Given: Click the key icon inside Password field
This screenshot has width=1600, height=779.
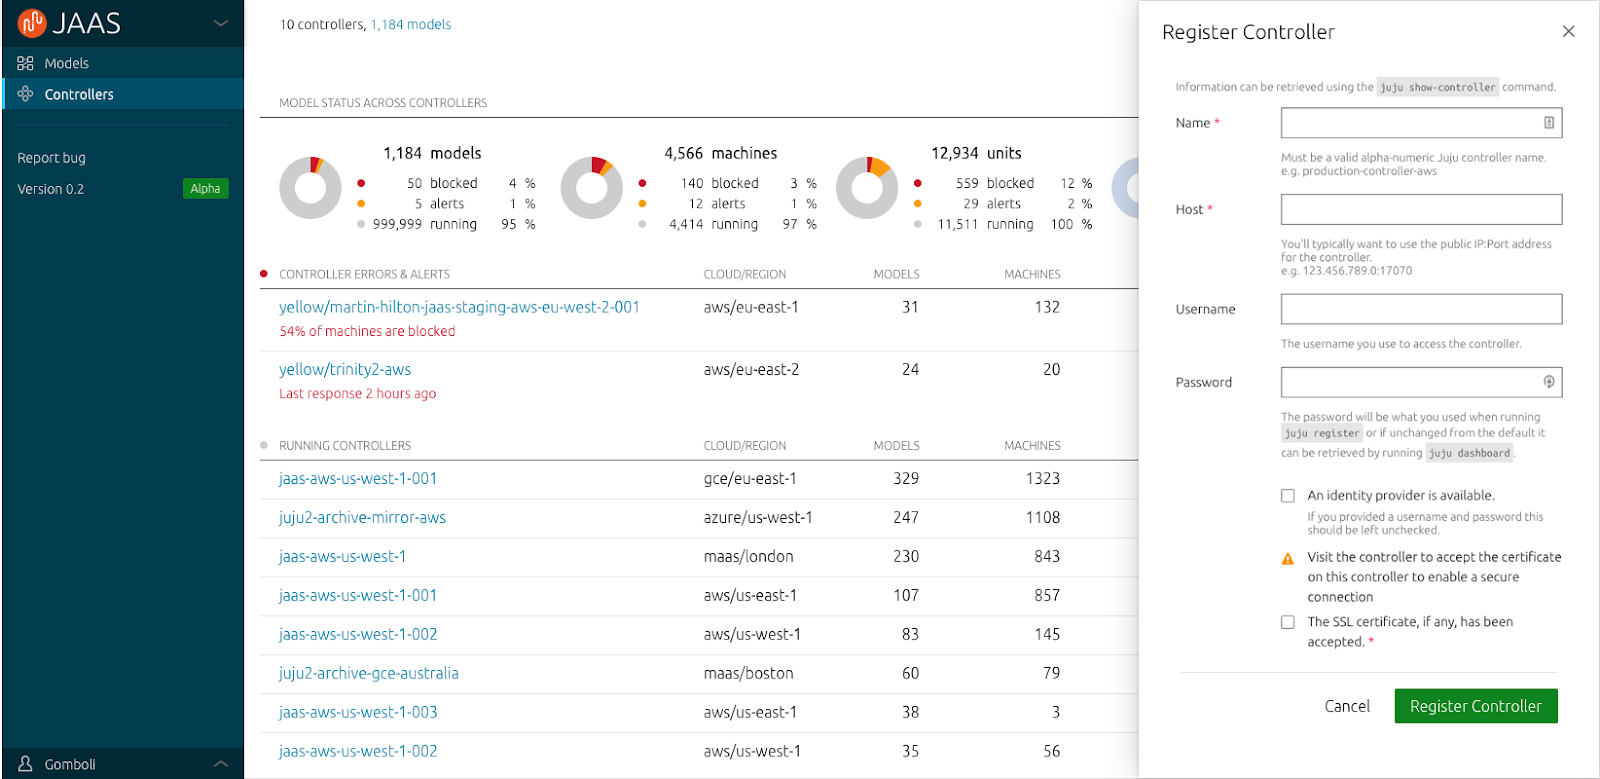Looking at the screenshot, I should click(x=1548, y=382).
